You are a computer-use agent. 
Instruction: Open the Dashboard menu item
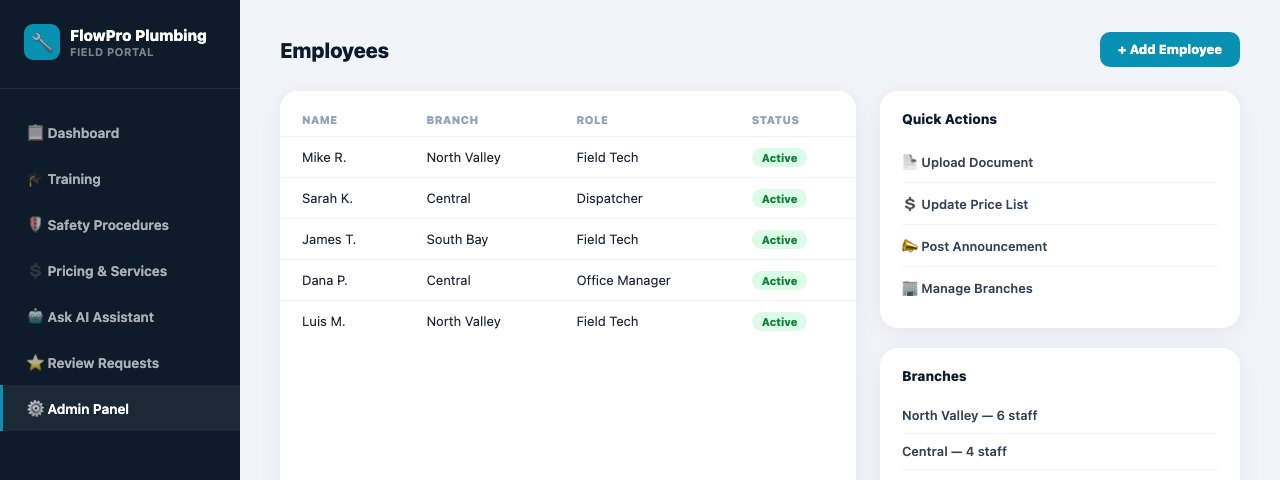coord(120,133)
